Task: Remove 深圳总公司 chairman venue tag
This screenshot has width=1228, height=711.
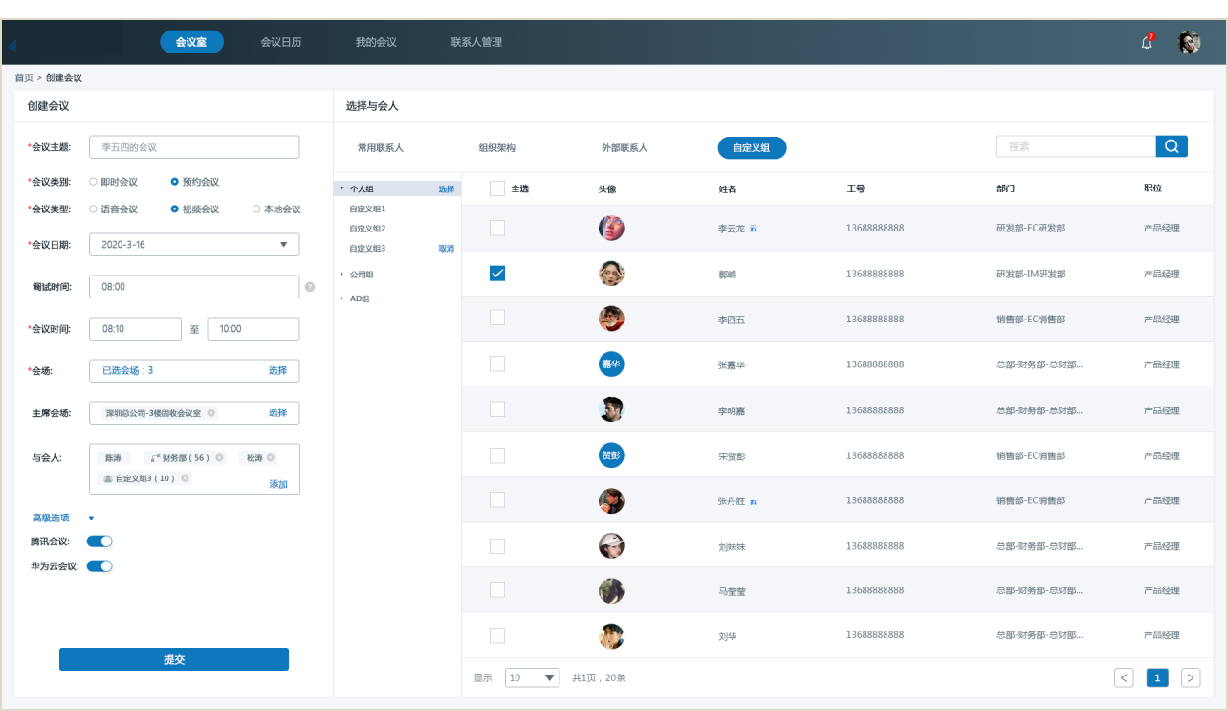Action: (211, 413)
